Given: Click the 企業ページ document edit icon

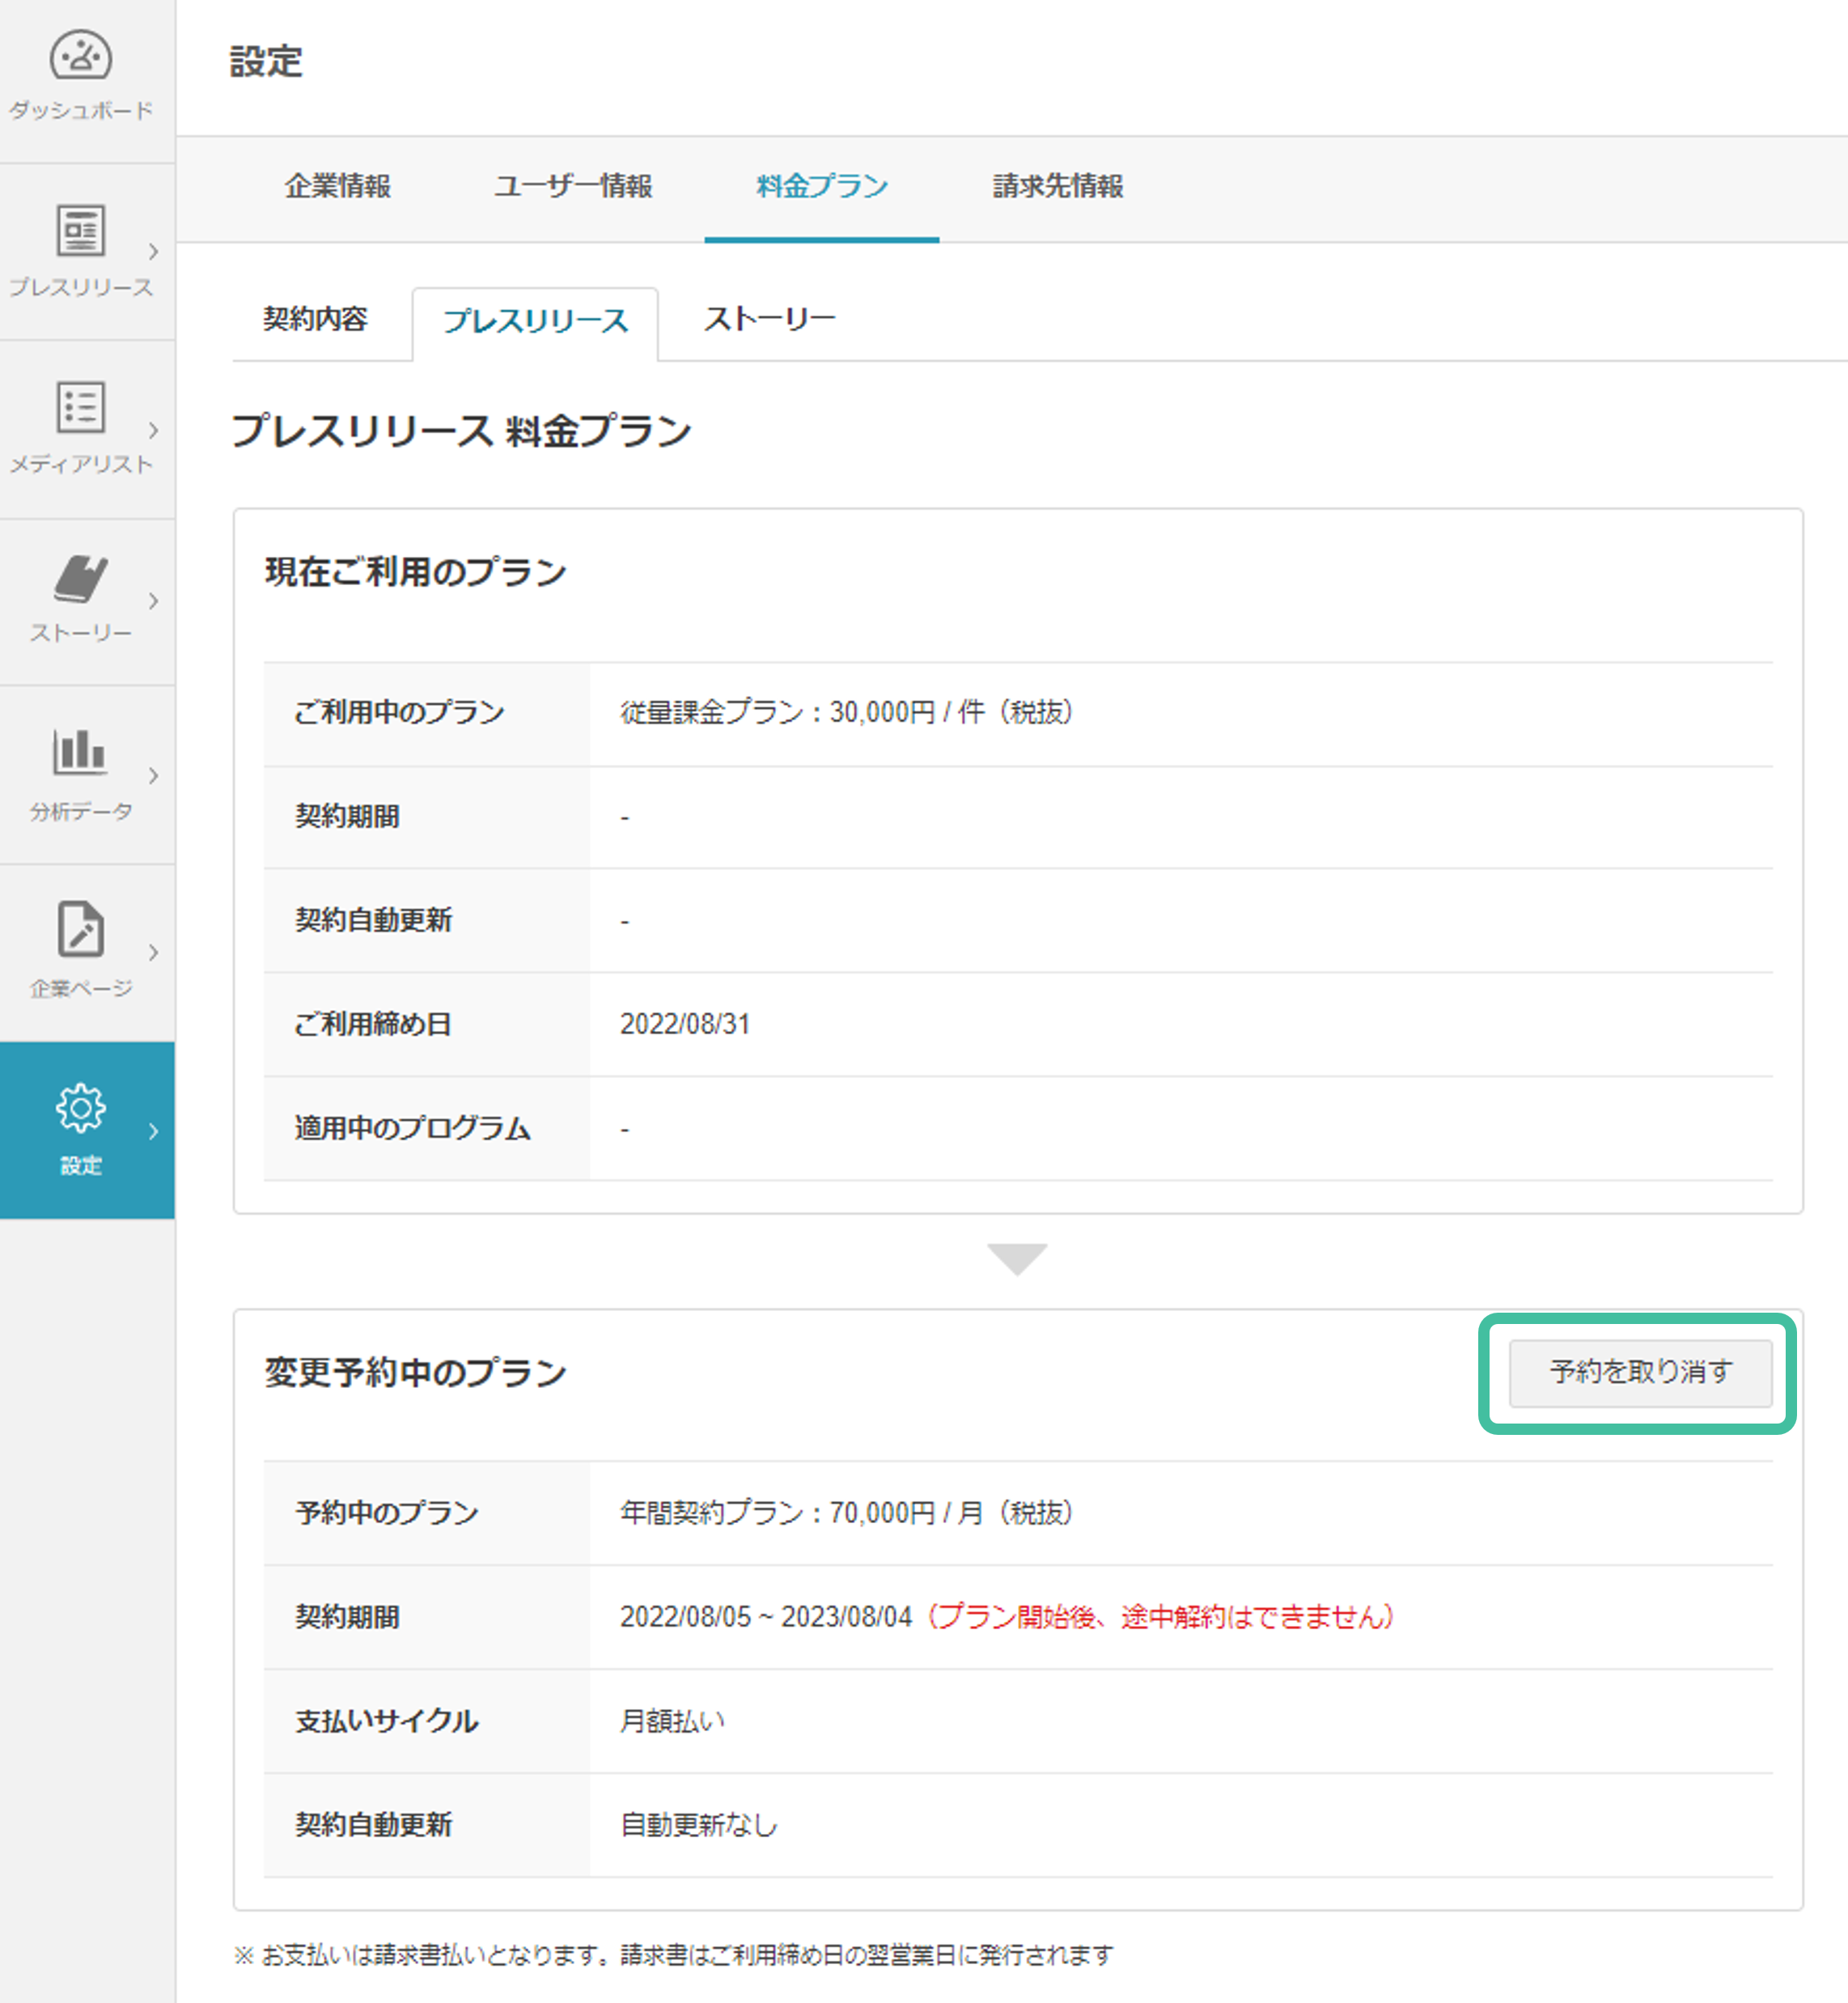Looking at the screenshot, I should [x=80, y=928].
